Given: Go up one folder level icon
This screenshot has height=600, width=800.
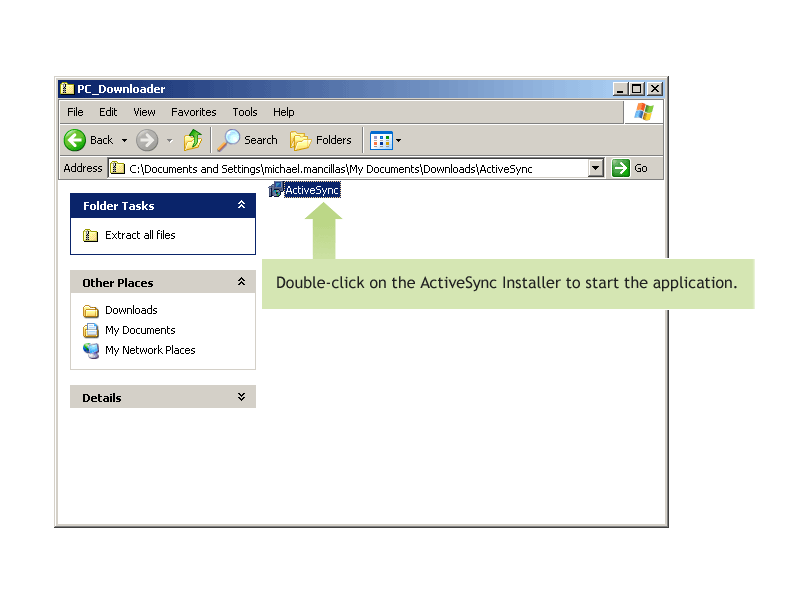Looking at the screenshot, I should coord(193,140).
